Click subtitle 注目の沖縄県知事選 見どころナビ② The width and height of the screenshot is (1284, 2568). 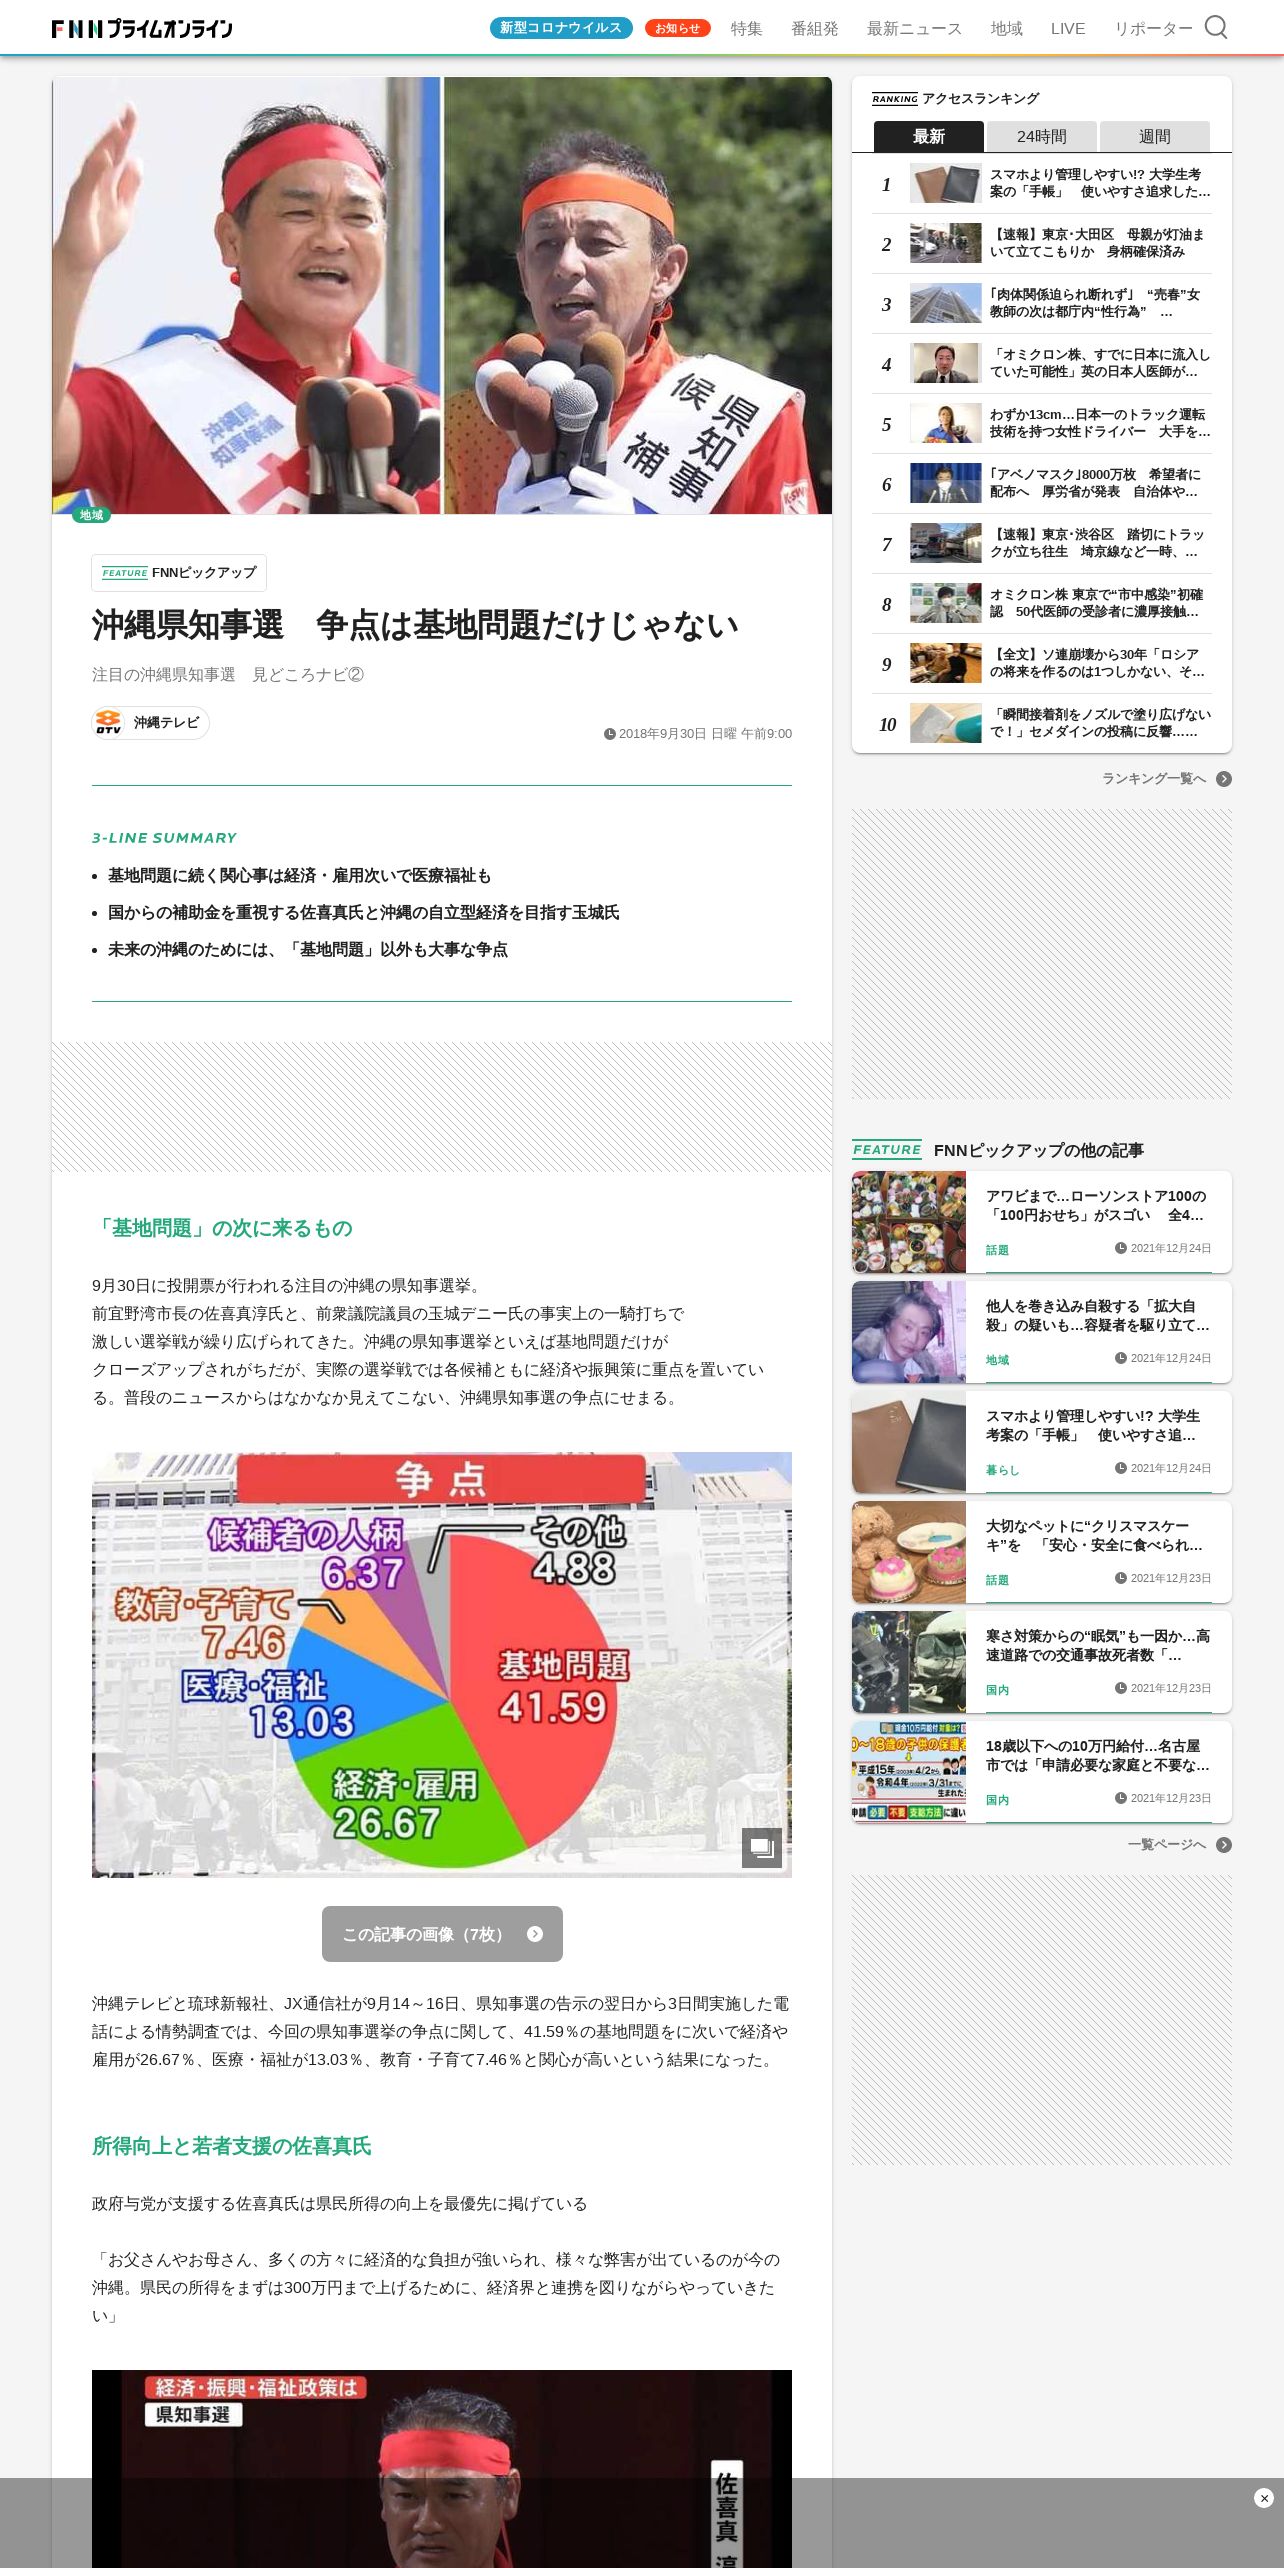click(x=228, y=675)
